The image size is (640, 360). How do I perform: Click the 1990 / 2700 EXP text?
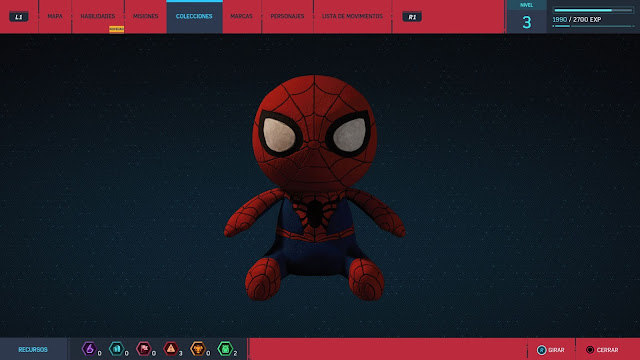577,20
